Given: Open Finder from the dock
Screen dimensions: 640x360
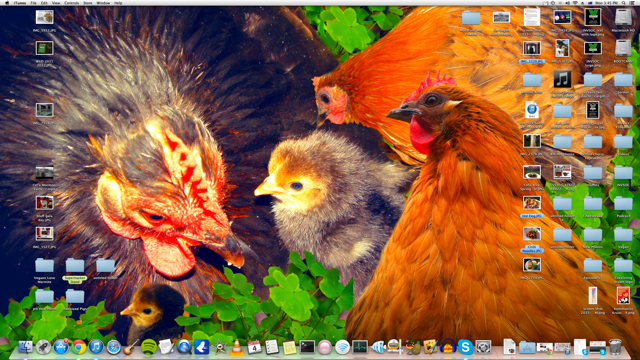Looking at the screenshot, I should (x=26, y=347).
